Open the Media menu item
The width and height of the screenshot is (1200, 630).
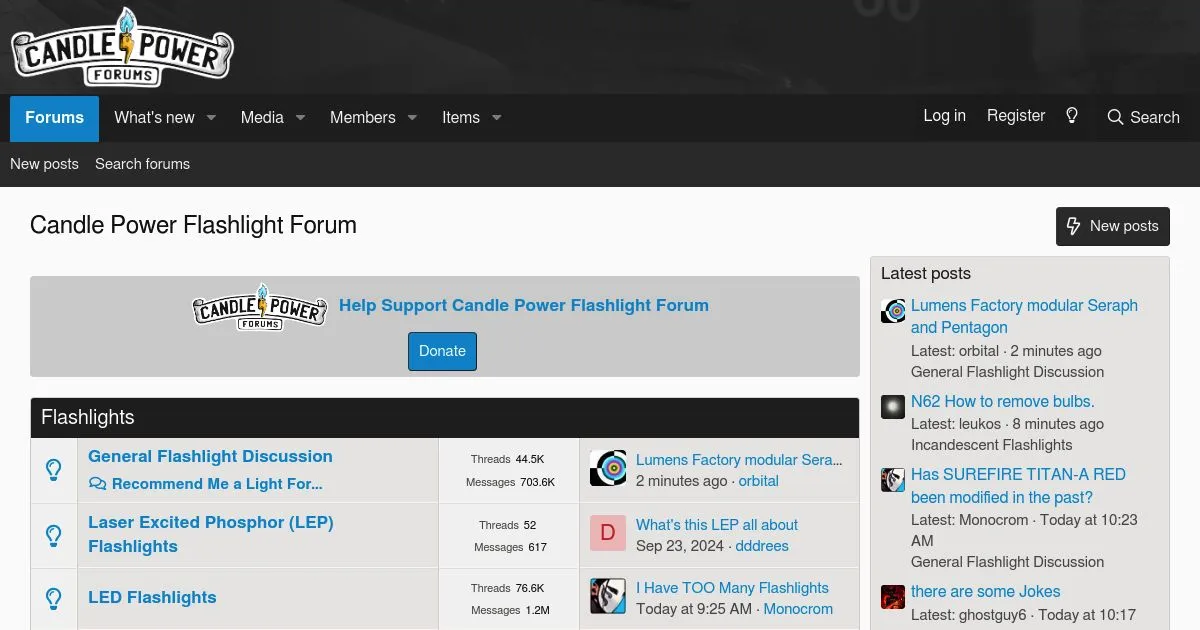coord(262,118)
